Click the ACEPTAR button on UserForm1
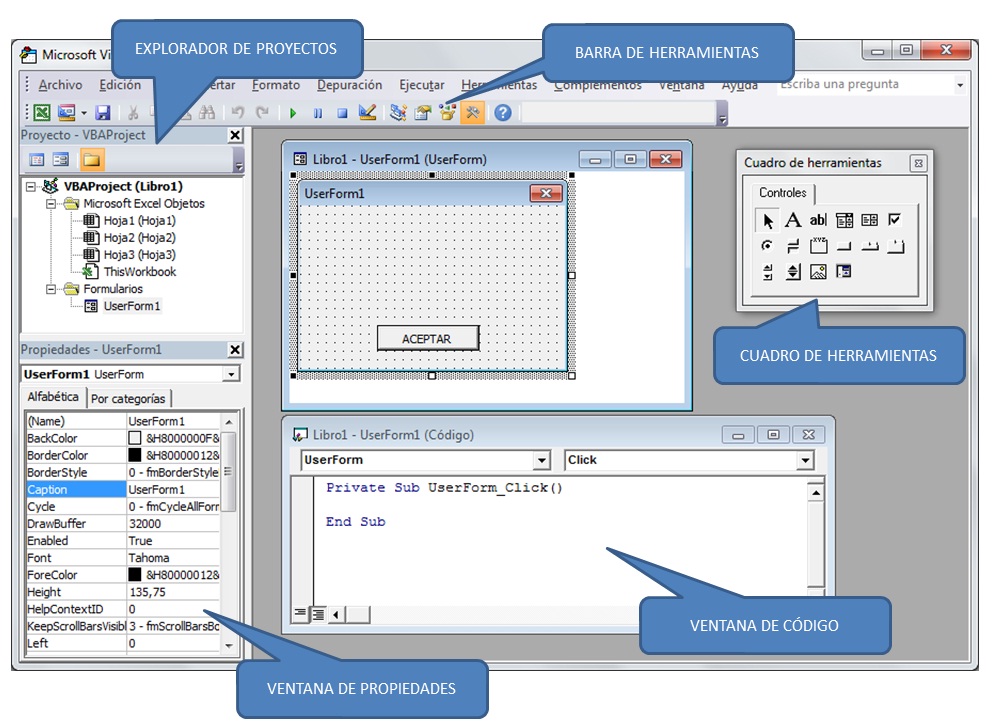This screenshot has height=727, width=993. tap(427, 339)
